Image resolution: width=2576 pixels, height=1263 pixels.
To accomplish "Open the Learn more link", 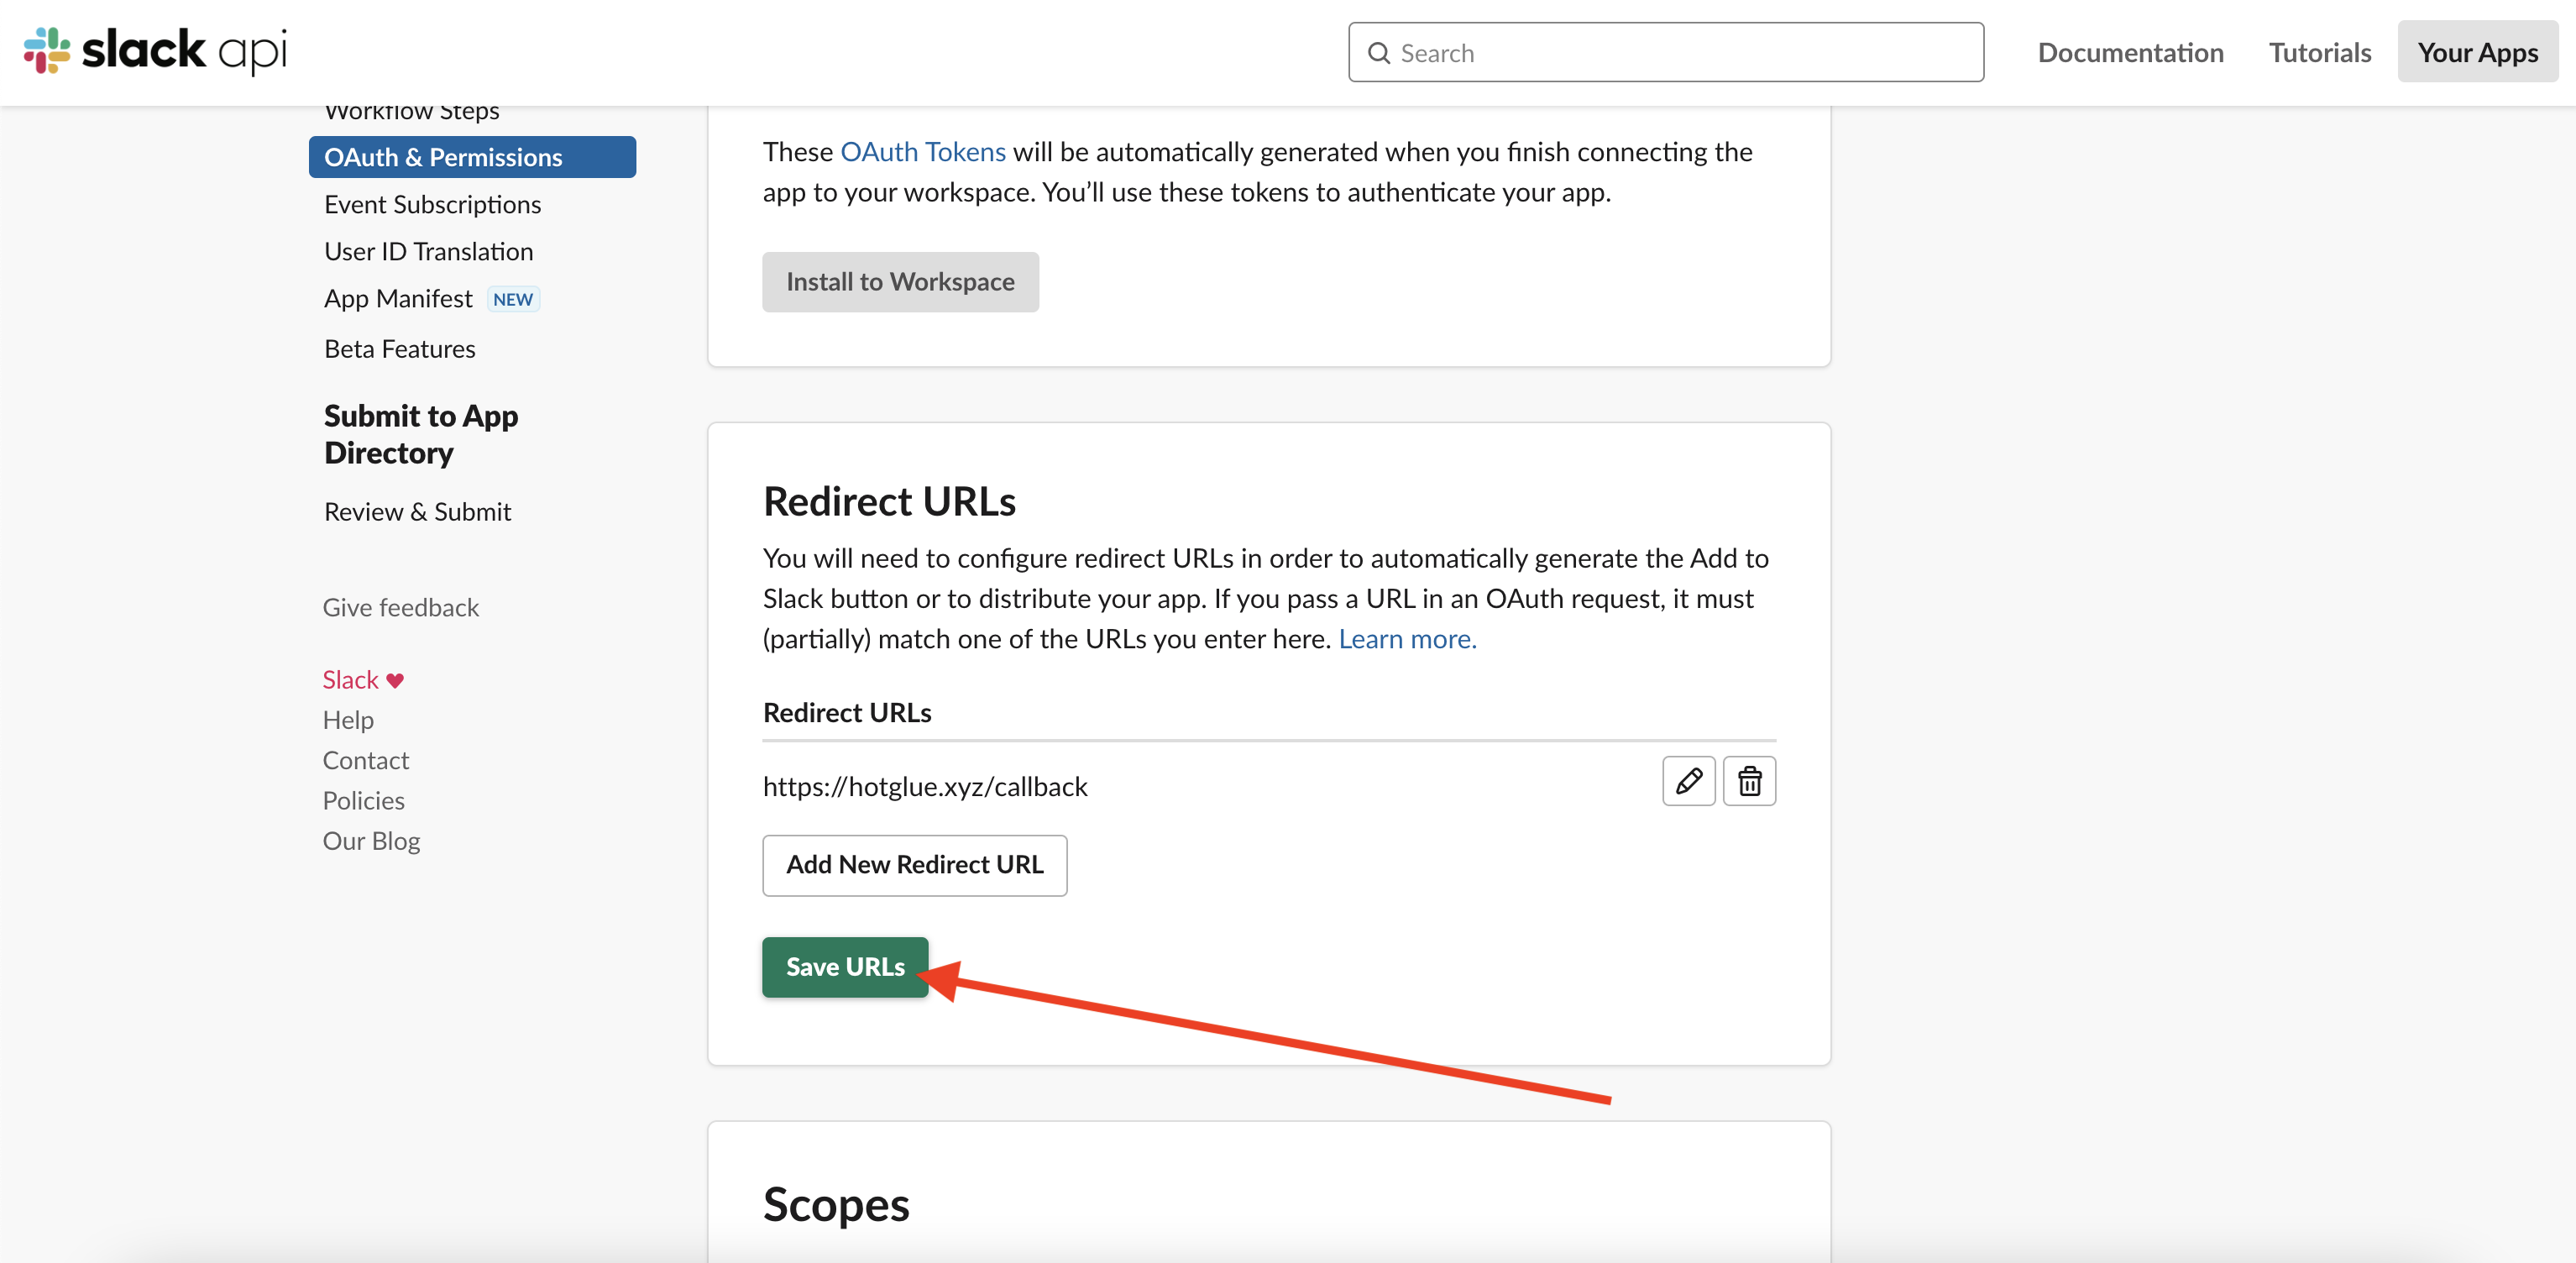I will tap(1407, 639).
